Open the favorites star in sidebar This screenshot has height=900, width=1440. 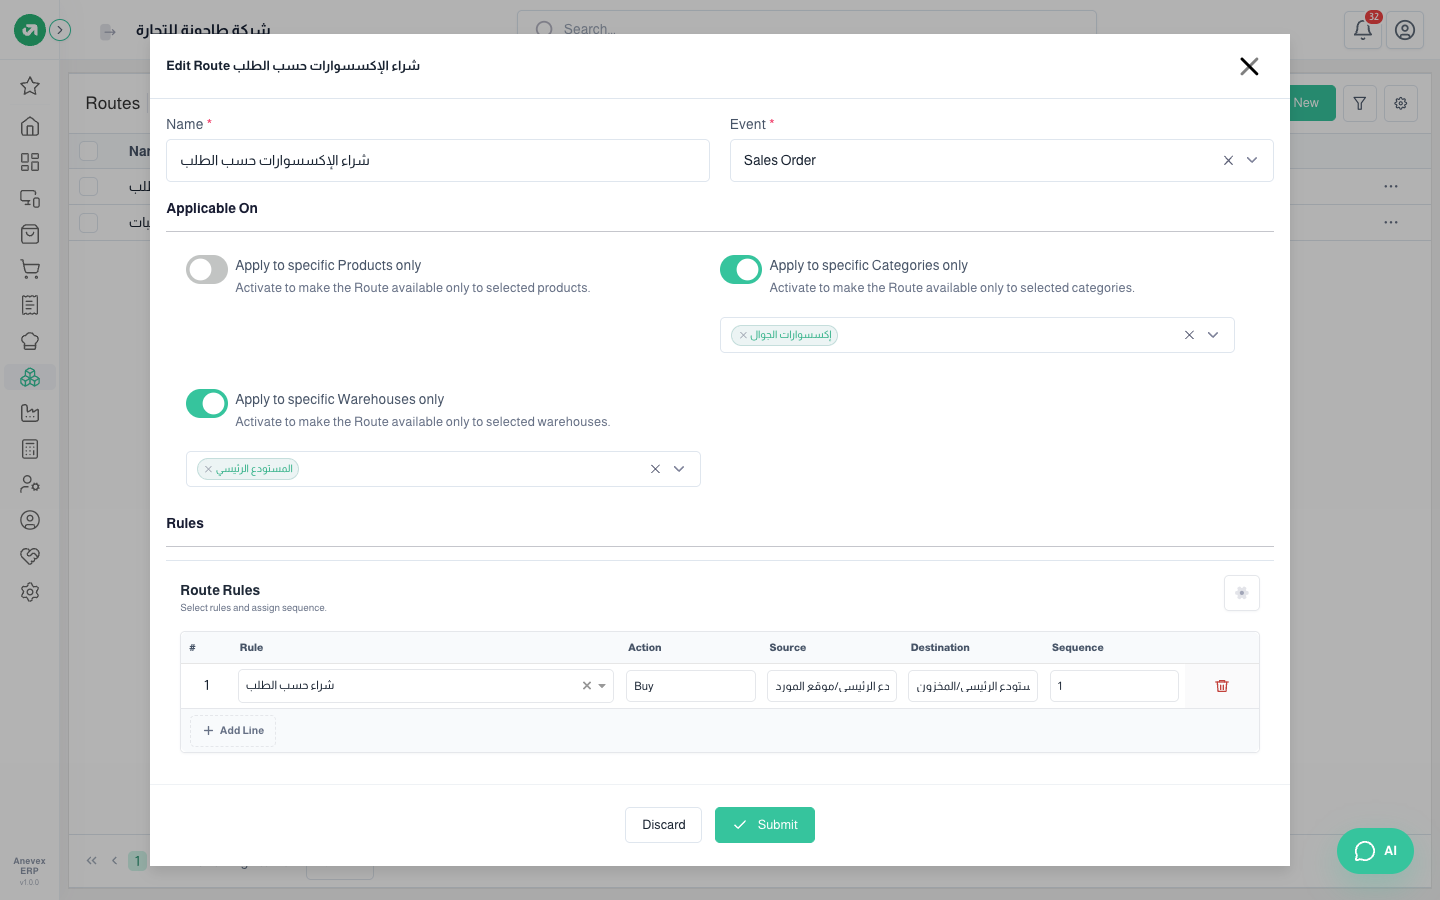30,86
